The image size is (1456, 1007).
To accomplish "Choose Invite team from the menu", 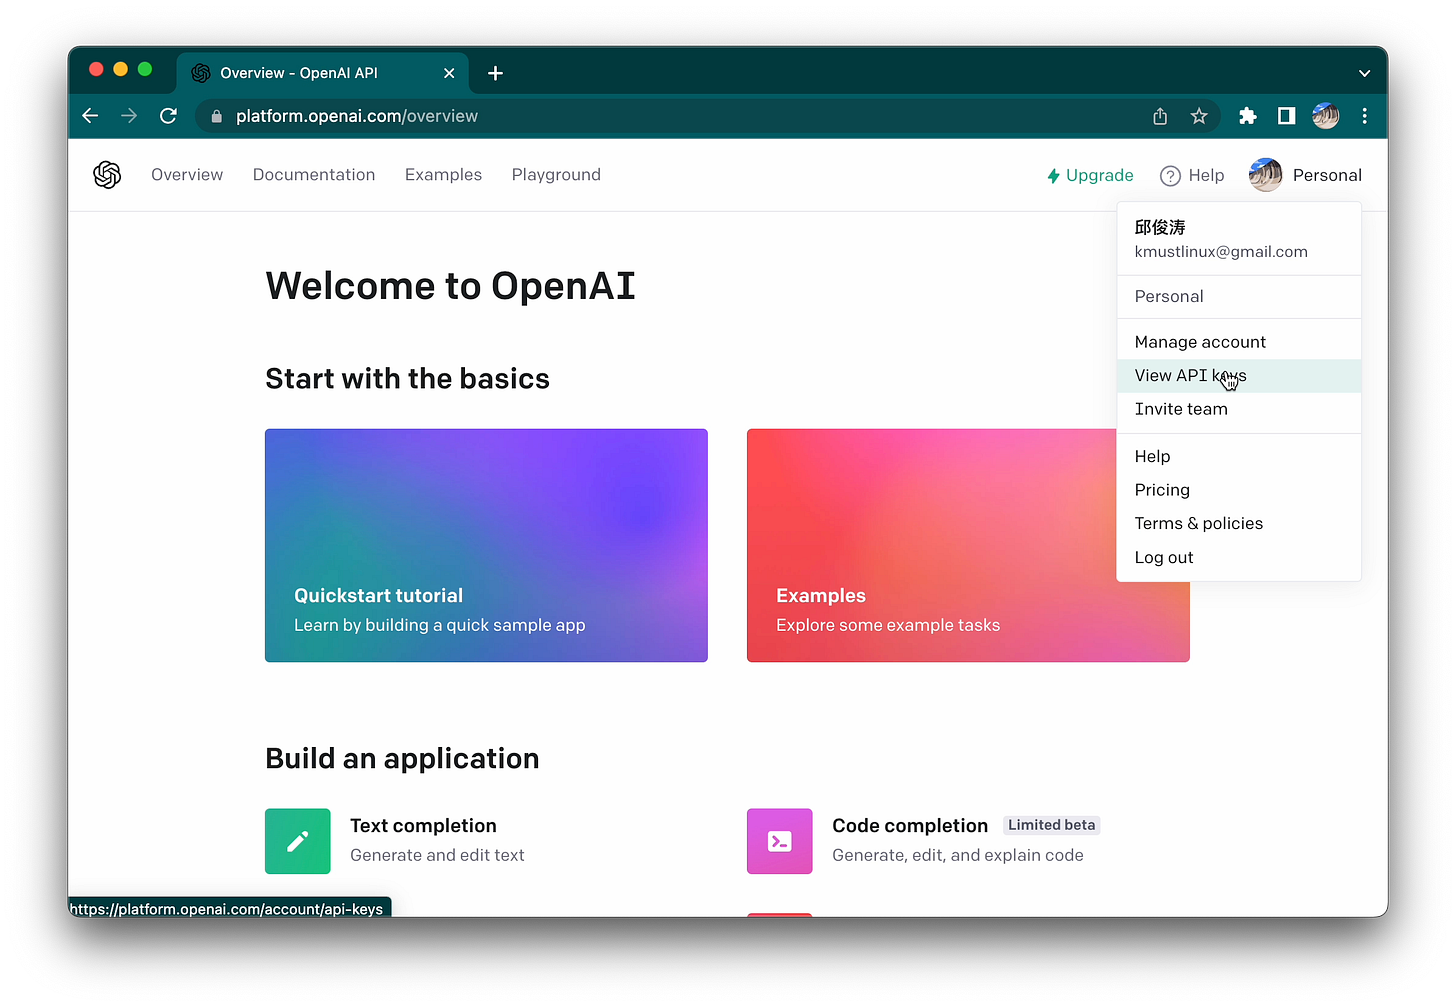I will click(1239, 409).
